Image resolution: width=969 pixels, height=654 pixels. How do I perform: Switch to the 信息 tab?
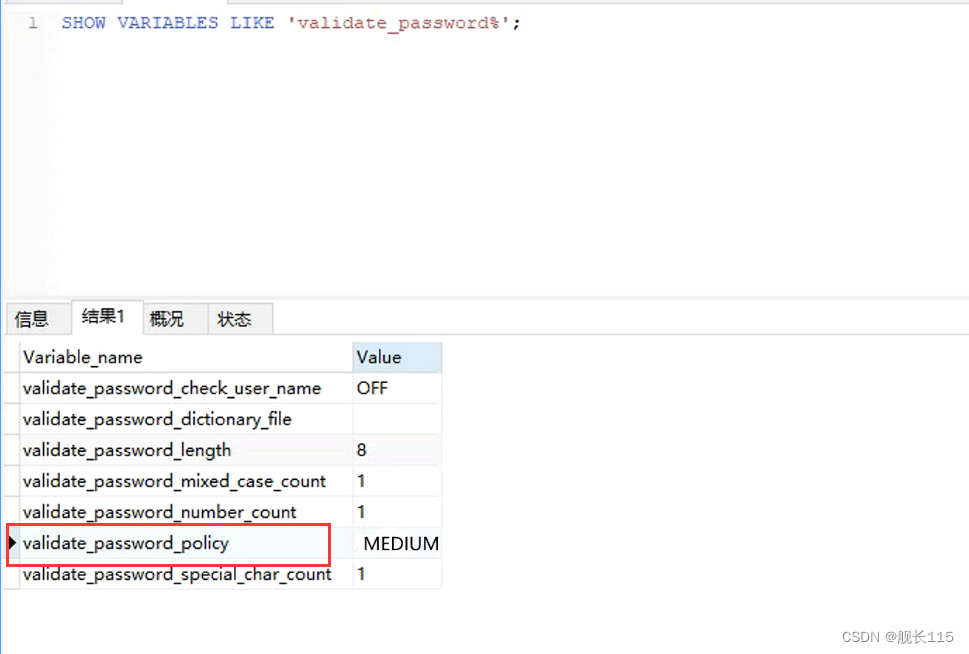tap(37, 318)
